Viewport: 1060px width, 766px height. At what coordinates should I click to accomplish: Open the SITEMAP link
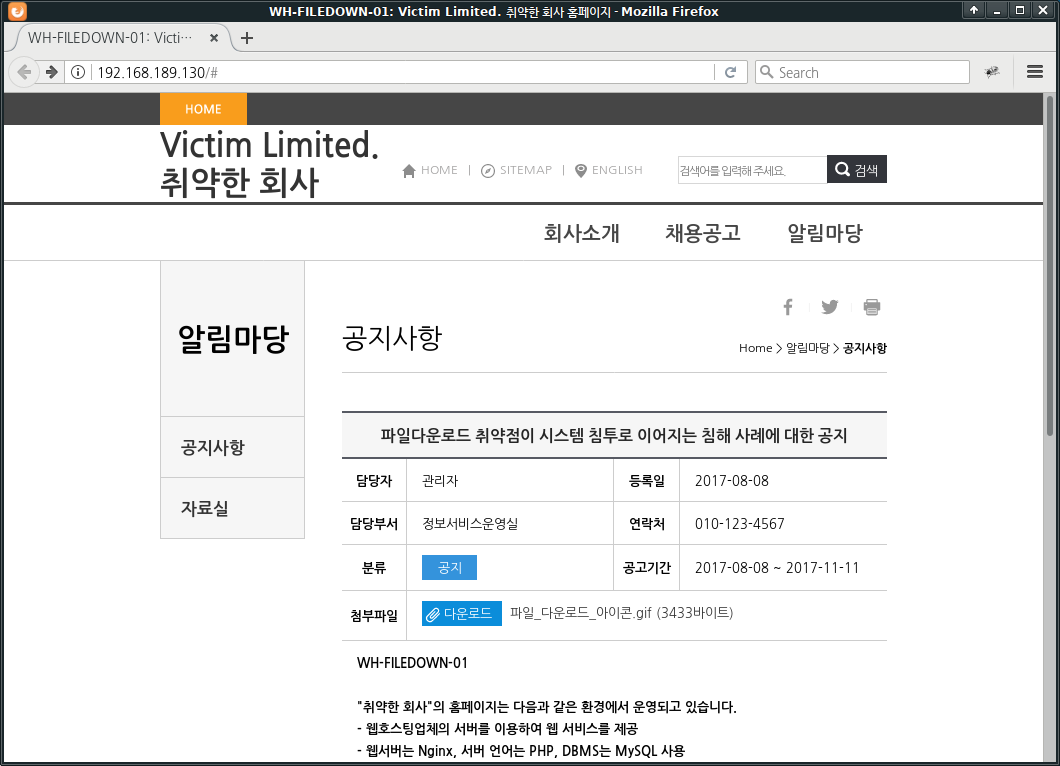525,170
